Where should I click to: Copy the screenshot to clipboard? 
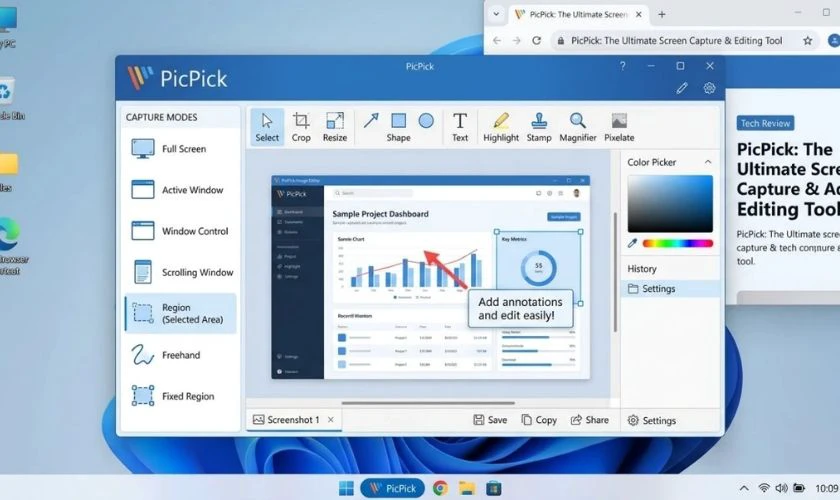tap(539, 420)
